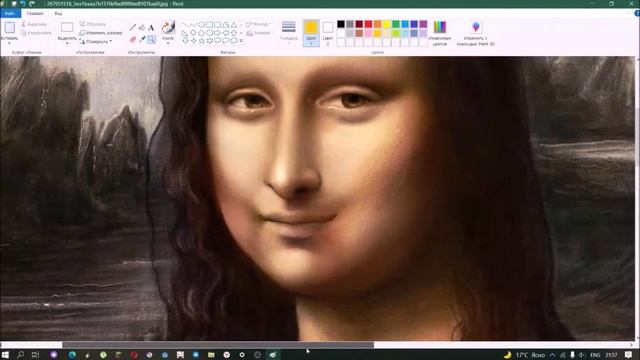Show hidden tray icons chevron
This screenshot has height=360, width=640.
pos(553,355)
